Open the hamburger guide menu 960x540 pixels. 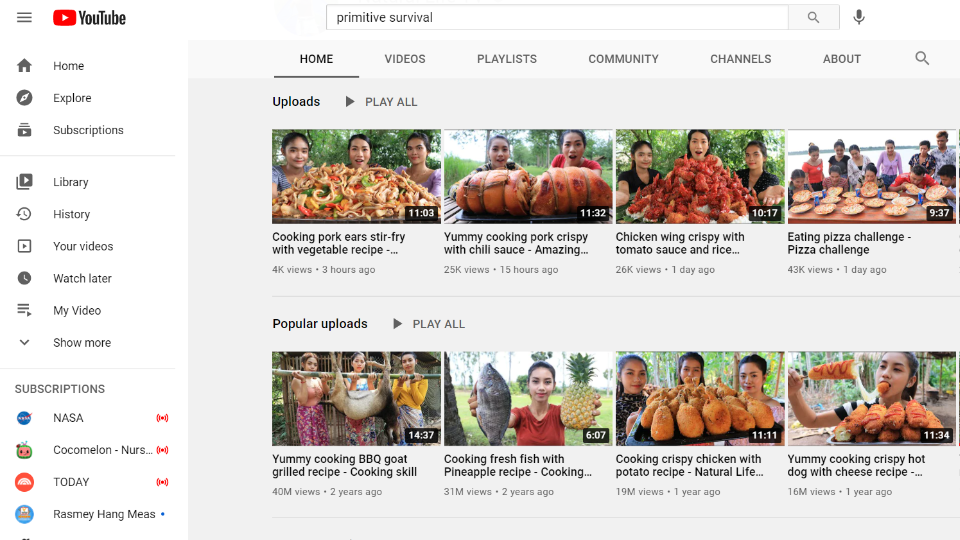click(24, 17)
